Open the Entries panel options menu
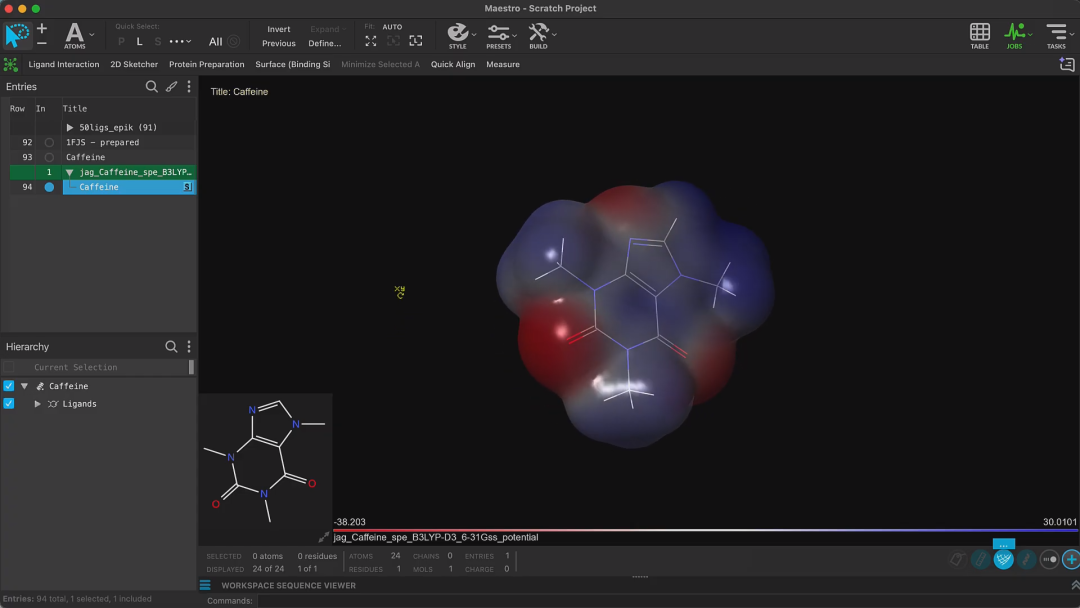The image size is (1080, 608). click(189, 87)
